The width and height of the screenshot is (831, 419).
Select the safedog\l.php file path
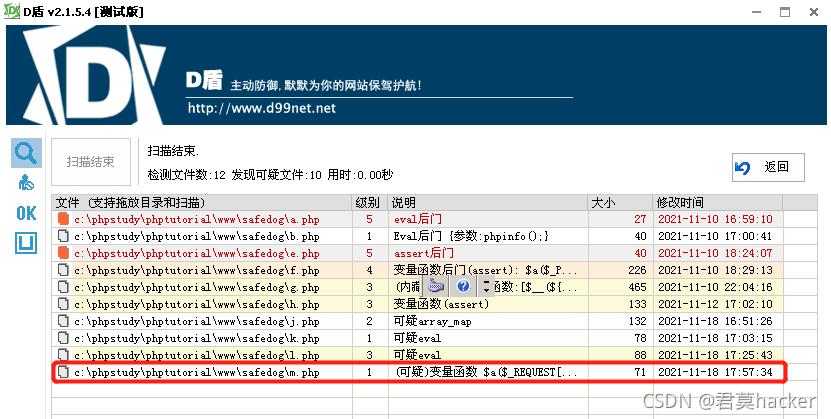pos(197,355)
